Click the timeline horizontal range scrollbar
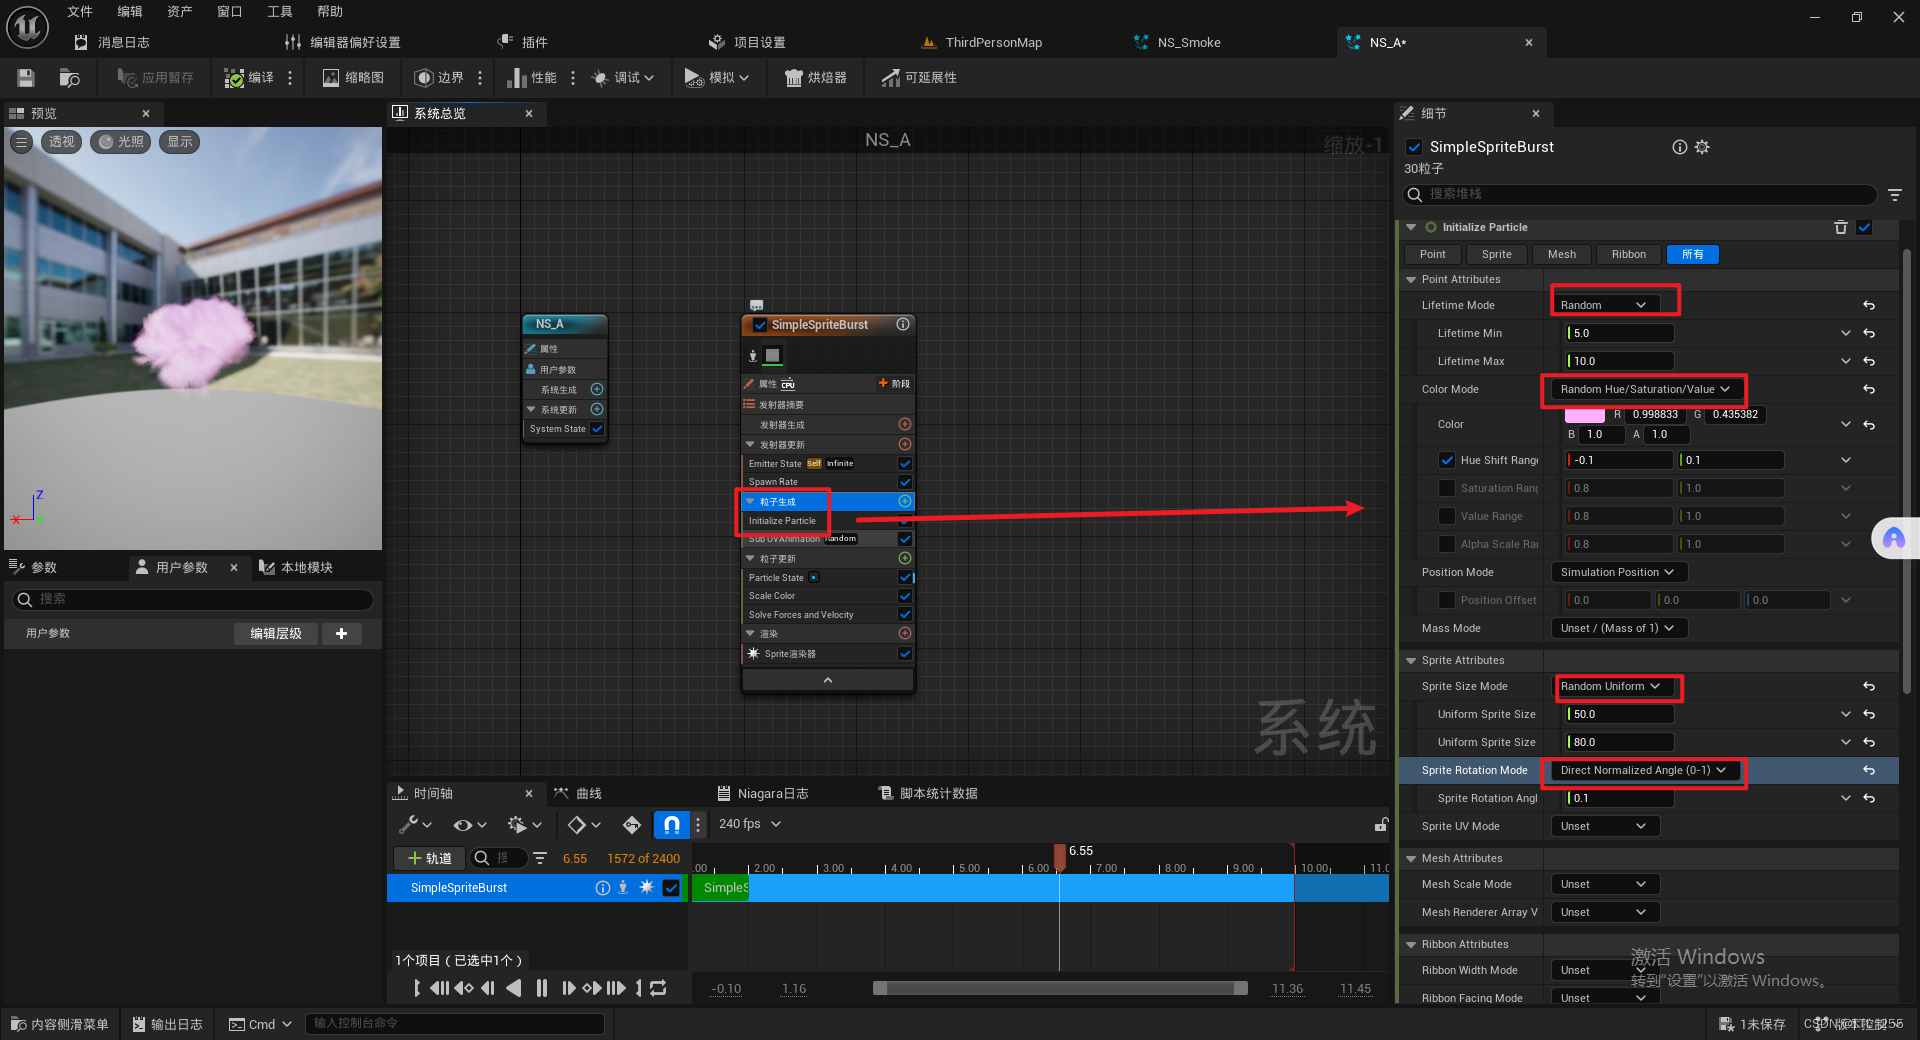This screenshot has width=1920, height=1040. 1060,988
